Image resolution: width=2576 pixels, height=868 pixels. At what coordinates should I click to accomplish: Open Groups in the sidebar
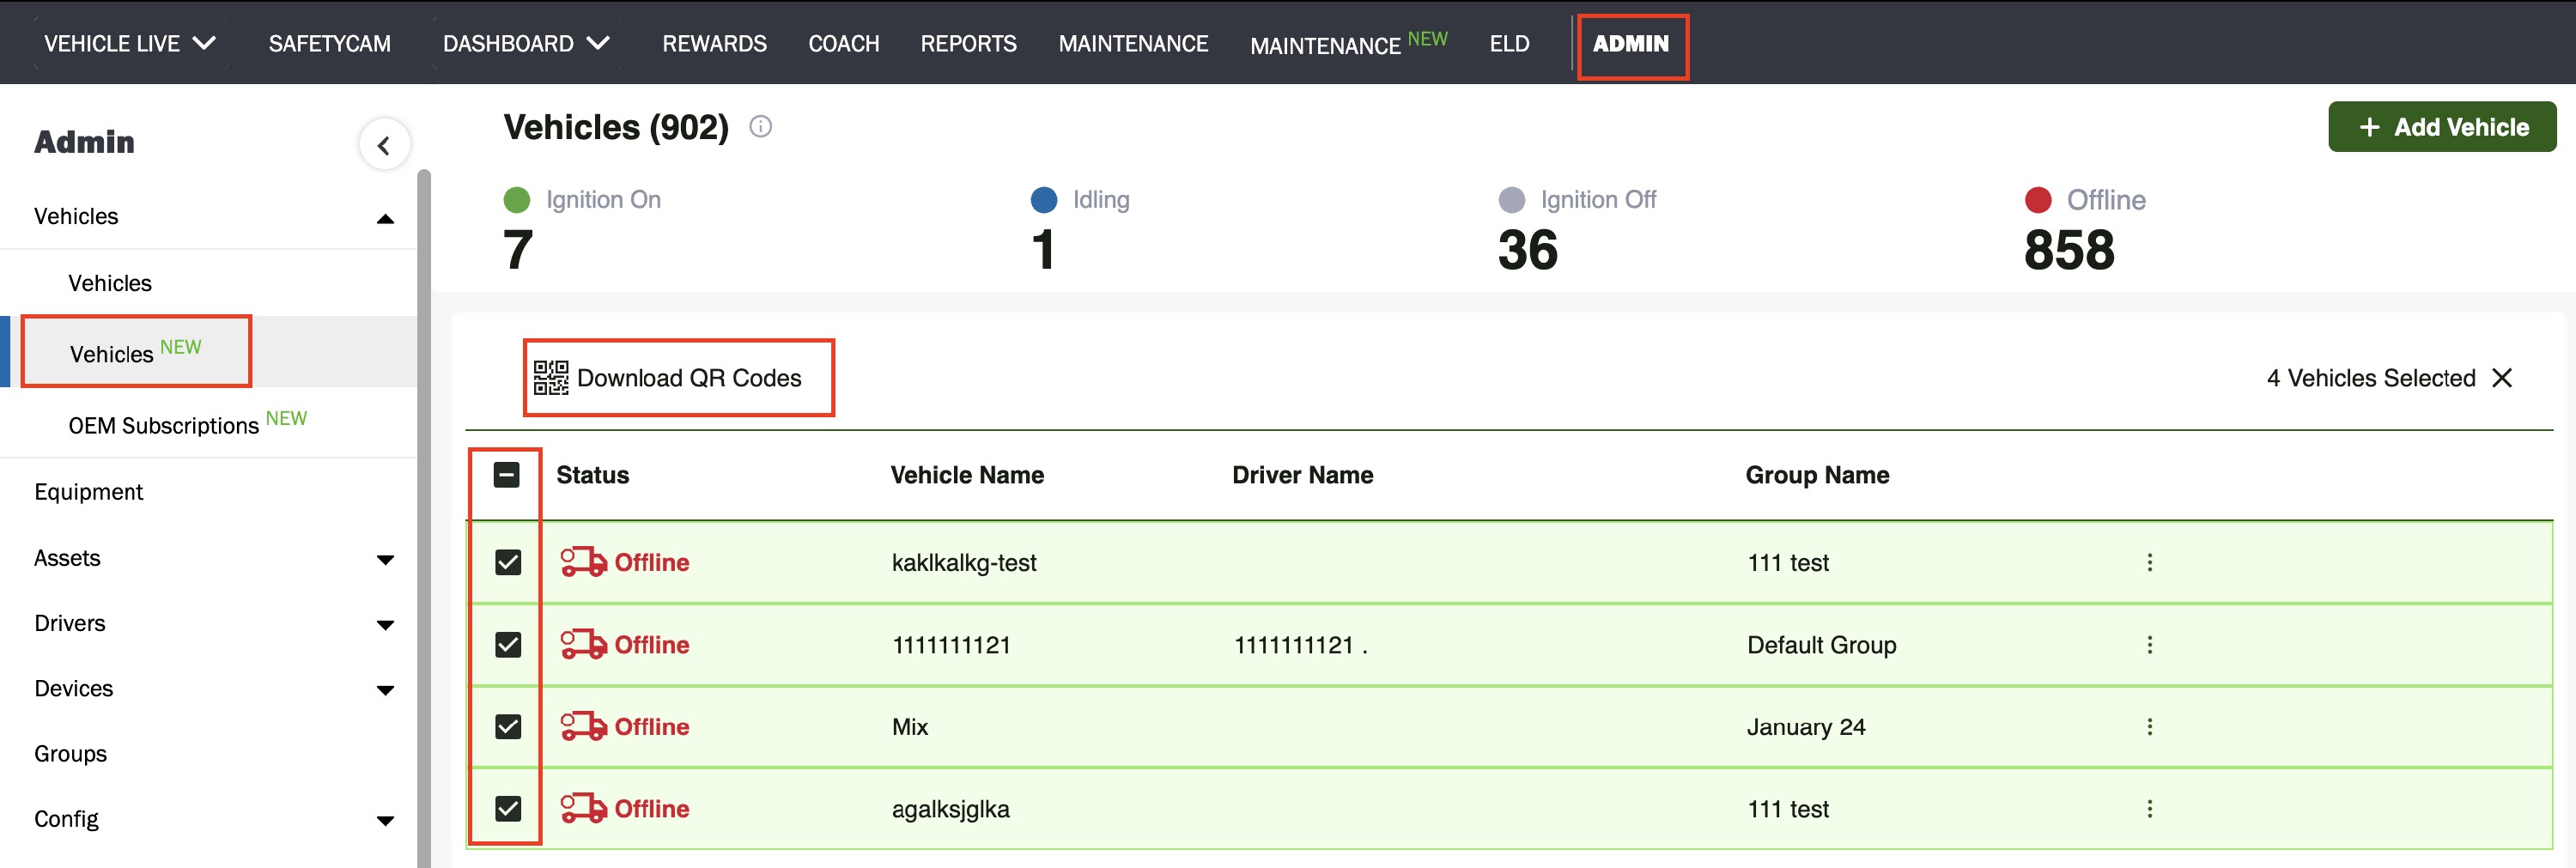[x=70, y=754]
